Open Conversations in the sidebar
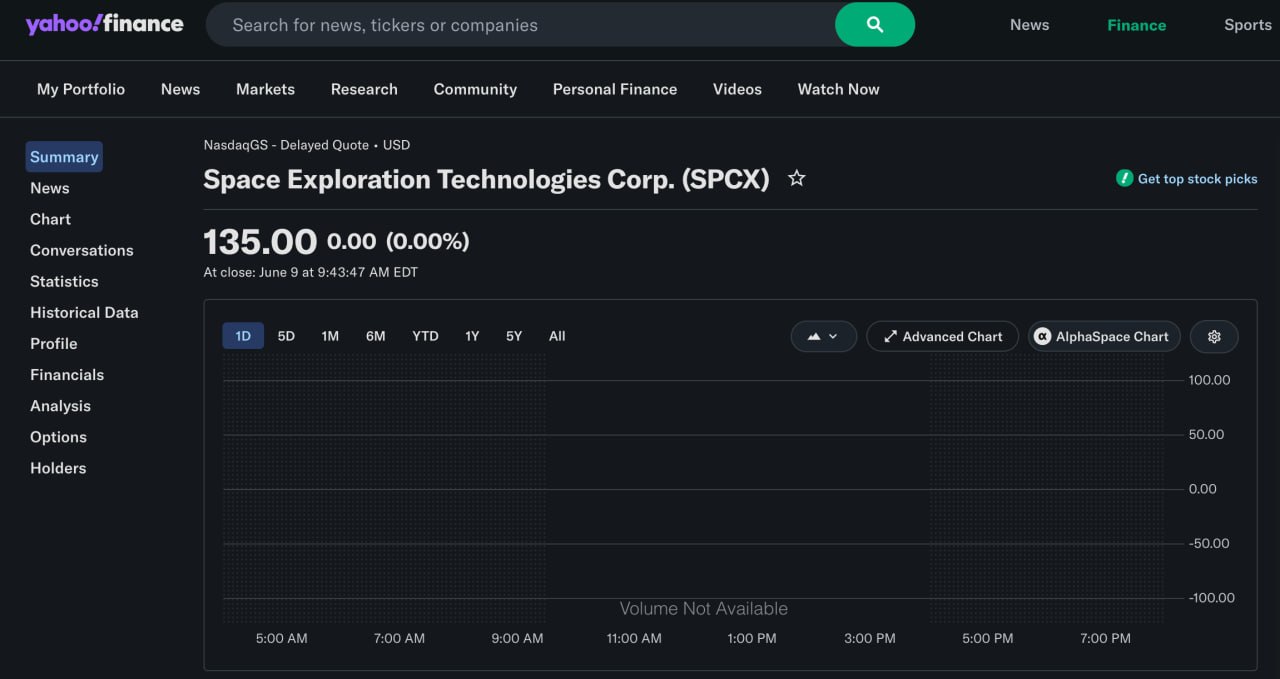The width and height of the screenshot is (1280, 679). (82, 250)
